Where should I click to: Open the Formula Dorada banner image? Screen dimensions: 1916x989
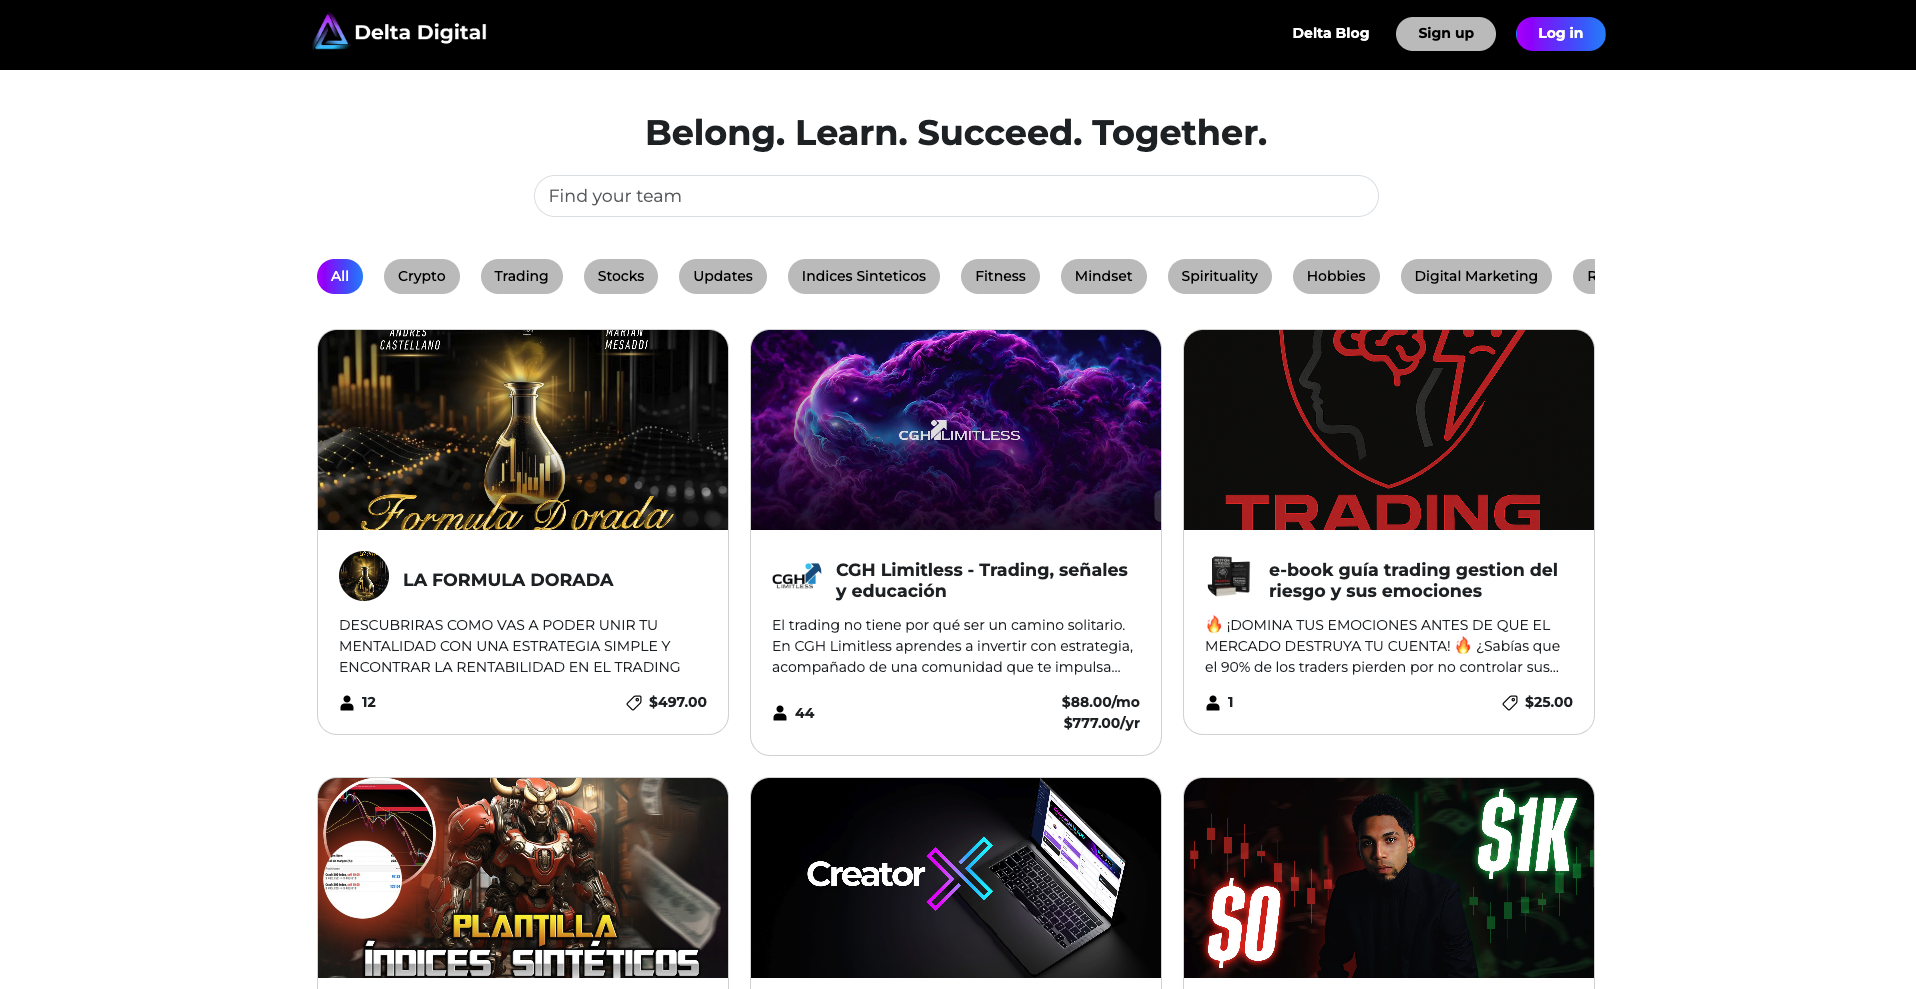pyautogui.click(x=523, y=430)
